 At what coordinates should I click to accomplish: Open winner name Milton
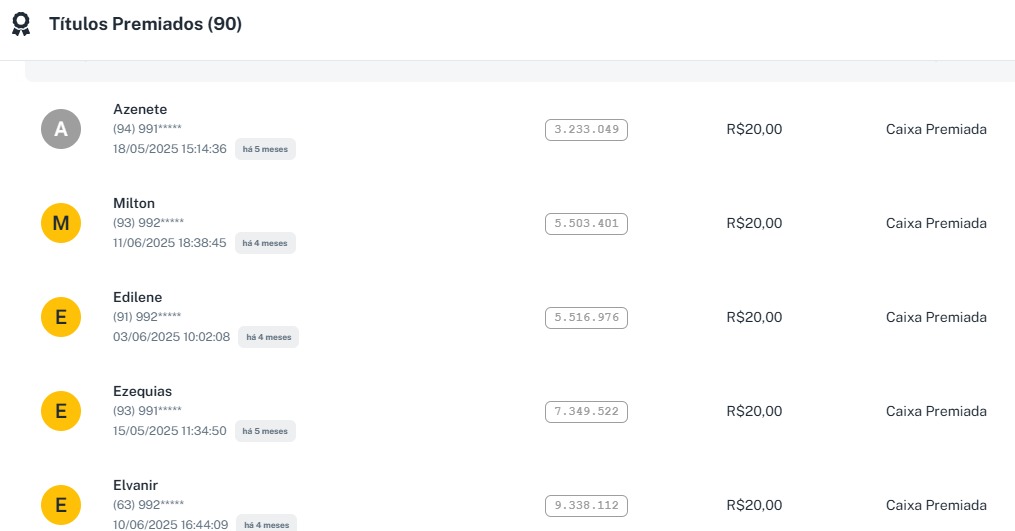click(x=134, y=203)
